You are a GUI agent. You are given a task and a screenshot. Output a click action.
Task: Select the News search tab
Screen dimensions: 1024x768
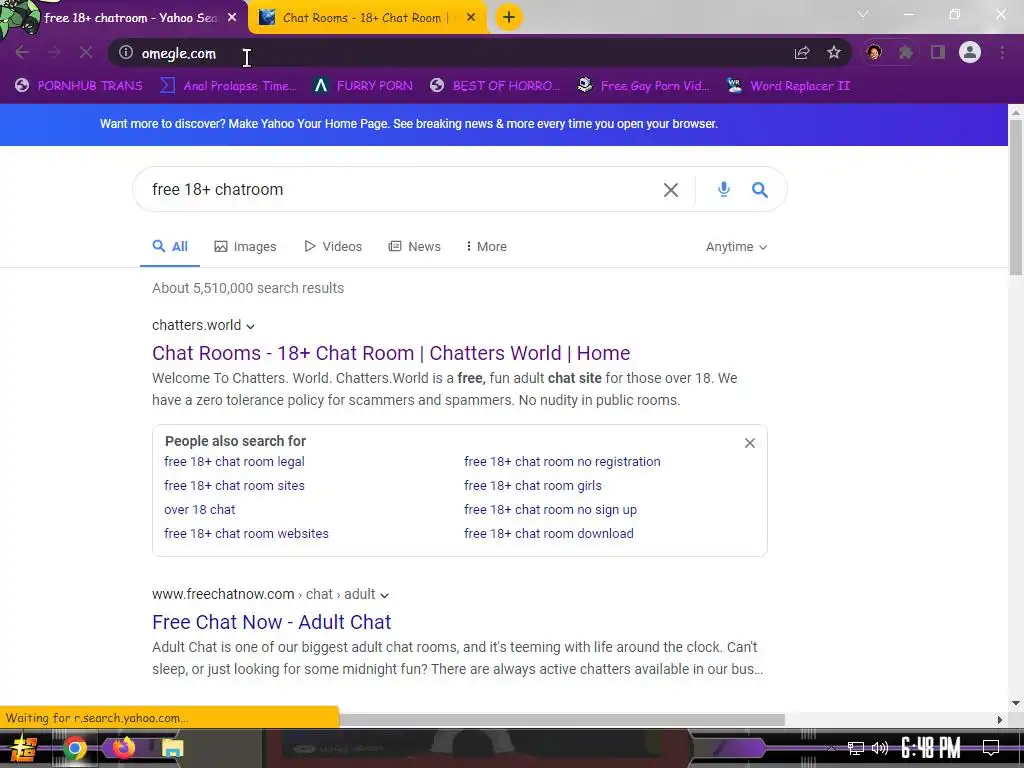click(415, 247)
